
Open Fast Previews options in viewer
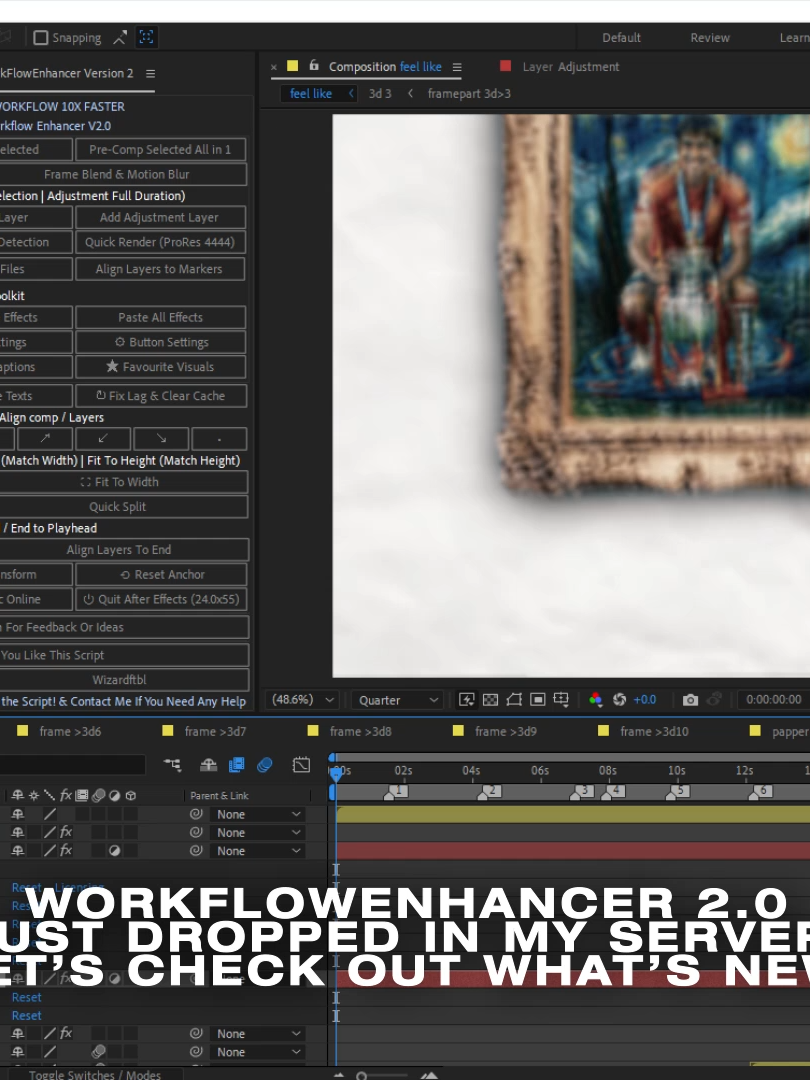tap(466, 700)
